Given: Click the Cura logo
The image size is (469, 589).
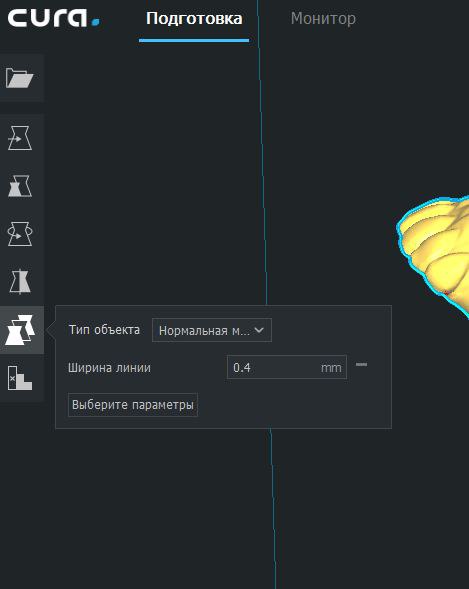Looking at the screenshot, I should pyautogui.click(x=54, y=18).
